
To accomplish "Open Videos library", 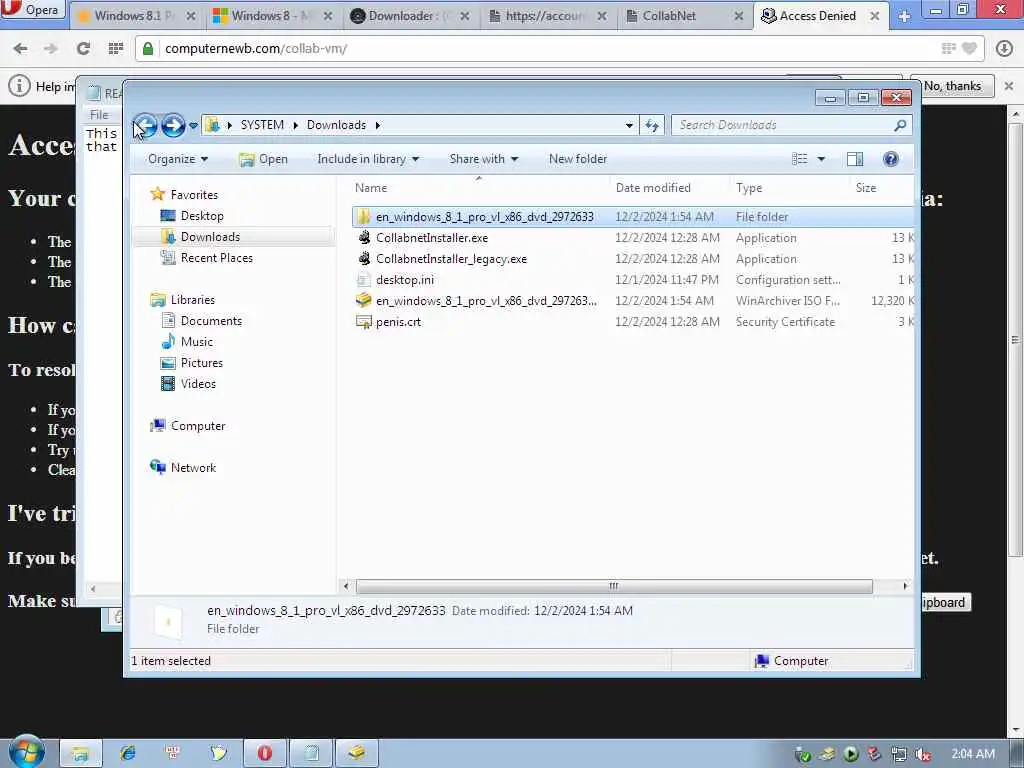I will (x=198, y=383).
